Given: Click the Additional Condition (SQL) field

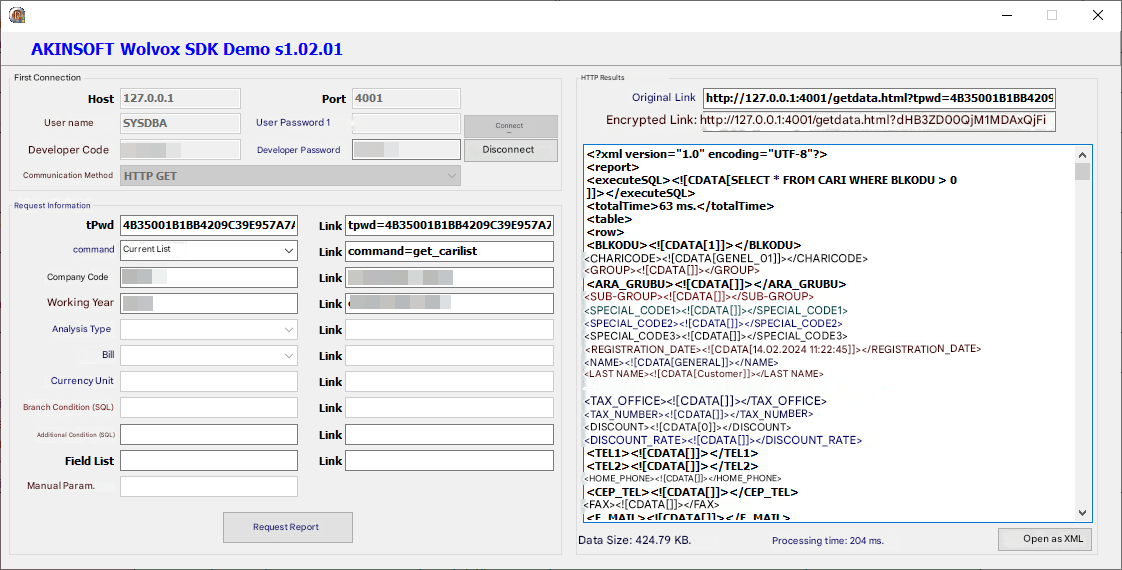Looking at the screenshot, I should (209, 434).
